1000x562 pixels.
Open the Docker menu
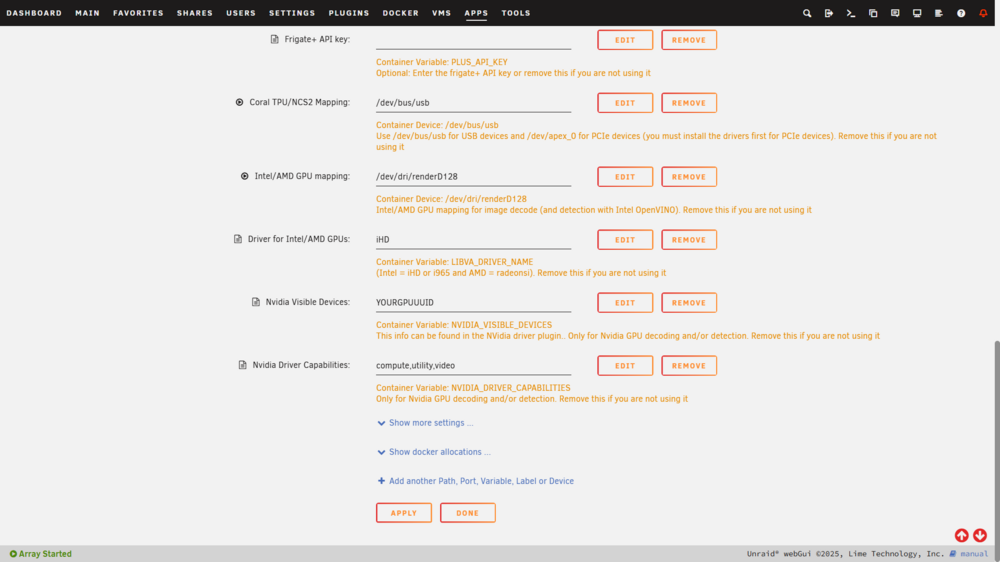tap(401, 13)
